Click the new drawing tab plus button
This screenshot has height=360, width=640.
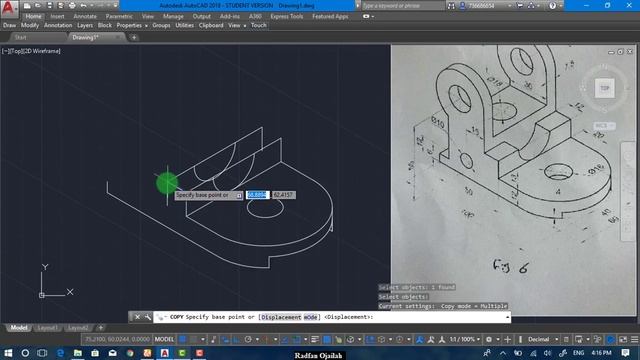click(x=134, y=38)
